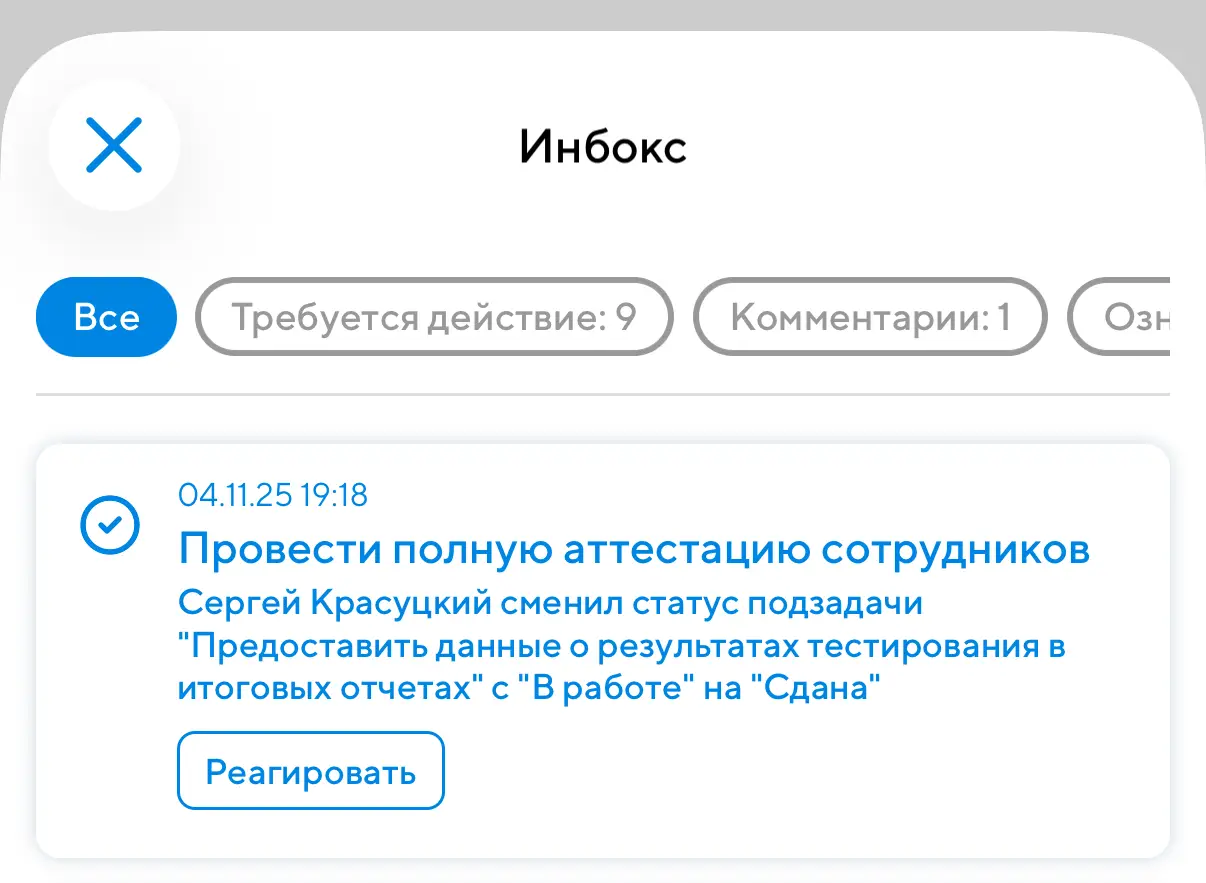Click the divider line under the filter chips
The image size is (1206, 883).
click(603, 395)
